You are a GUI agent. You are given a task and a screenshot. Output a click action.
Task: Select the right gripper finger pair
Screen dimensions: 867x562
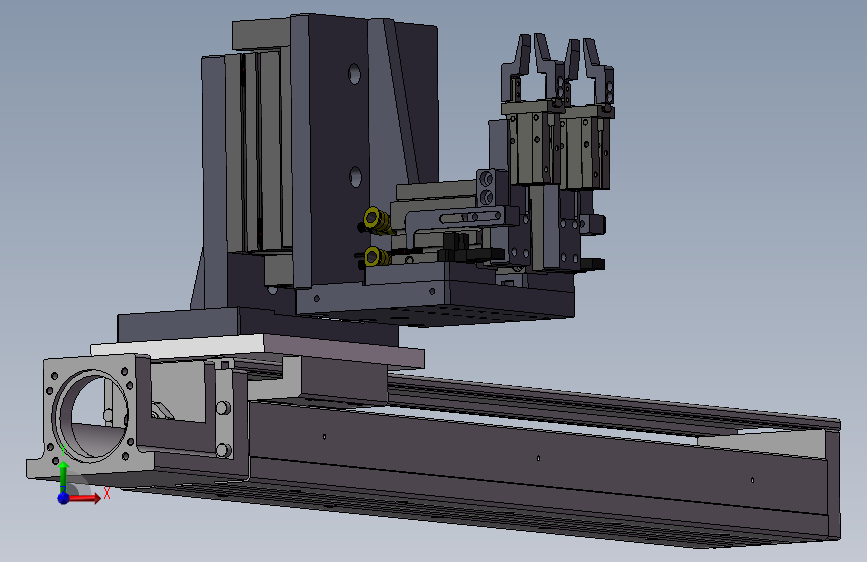[x=591, y=71]
